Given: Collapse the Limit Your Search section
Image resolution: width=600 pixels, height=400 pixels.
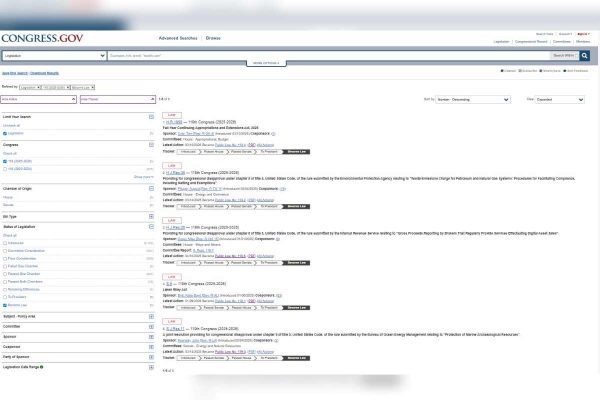Looking at the screenshot, I should click(151, 117).
